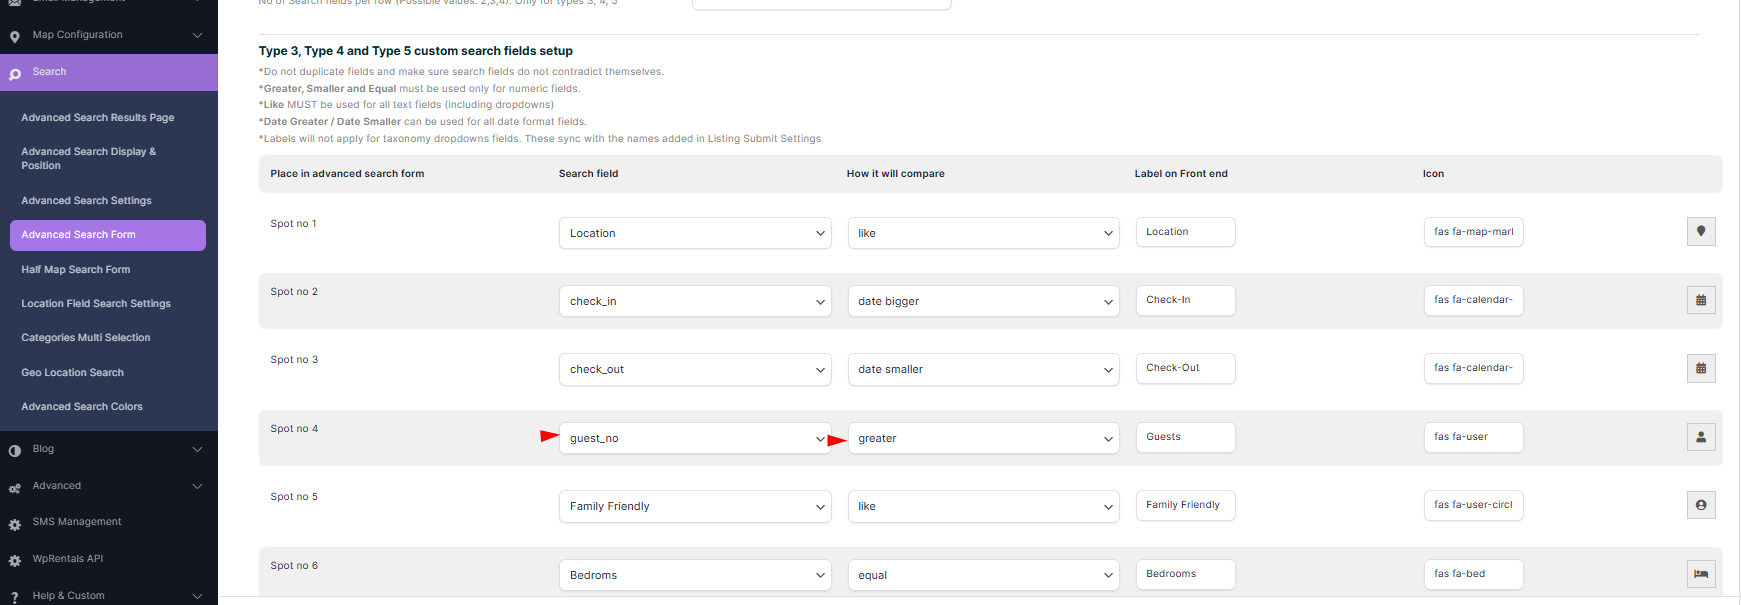Open the guest_no search field dropdown

694,438
